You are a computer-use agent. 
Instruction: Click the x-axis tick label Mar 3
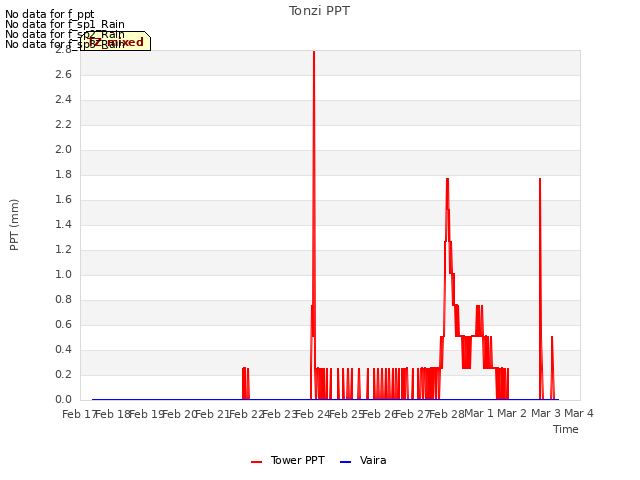546,413
